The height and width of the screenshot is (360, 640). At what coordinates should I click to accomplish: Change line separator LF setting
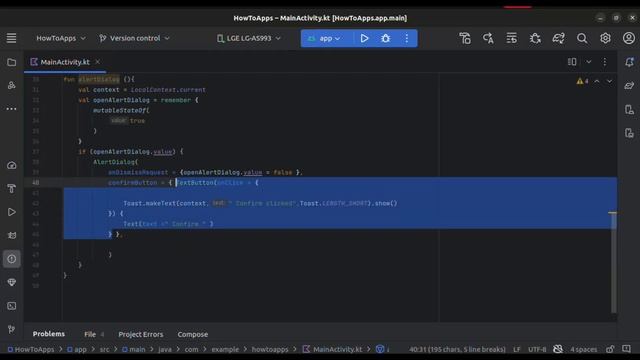point(517,349)
